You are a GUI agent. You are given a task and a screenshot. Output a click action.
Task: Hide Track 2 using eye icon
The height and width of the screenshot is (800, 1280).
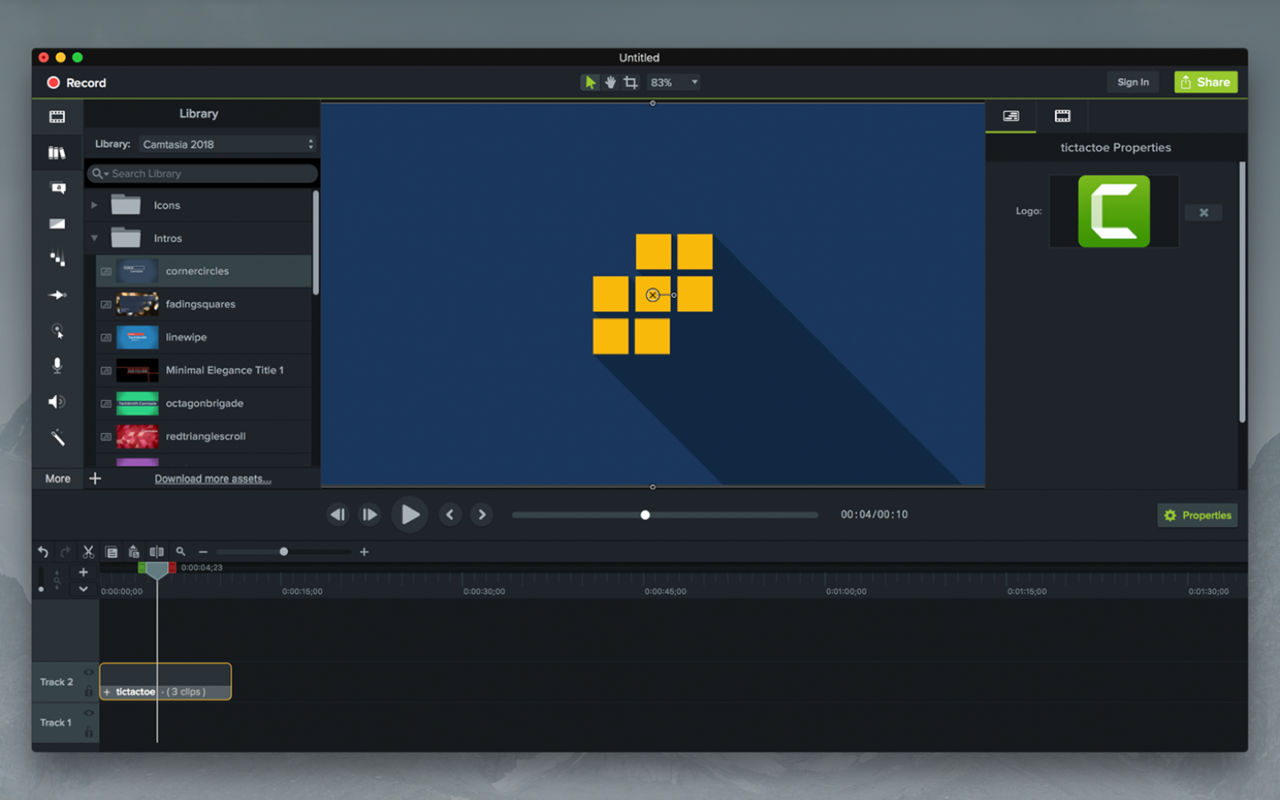click(89, 673)
